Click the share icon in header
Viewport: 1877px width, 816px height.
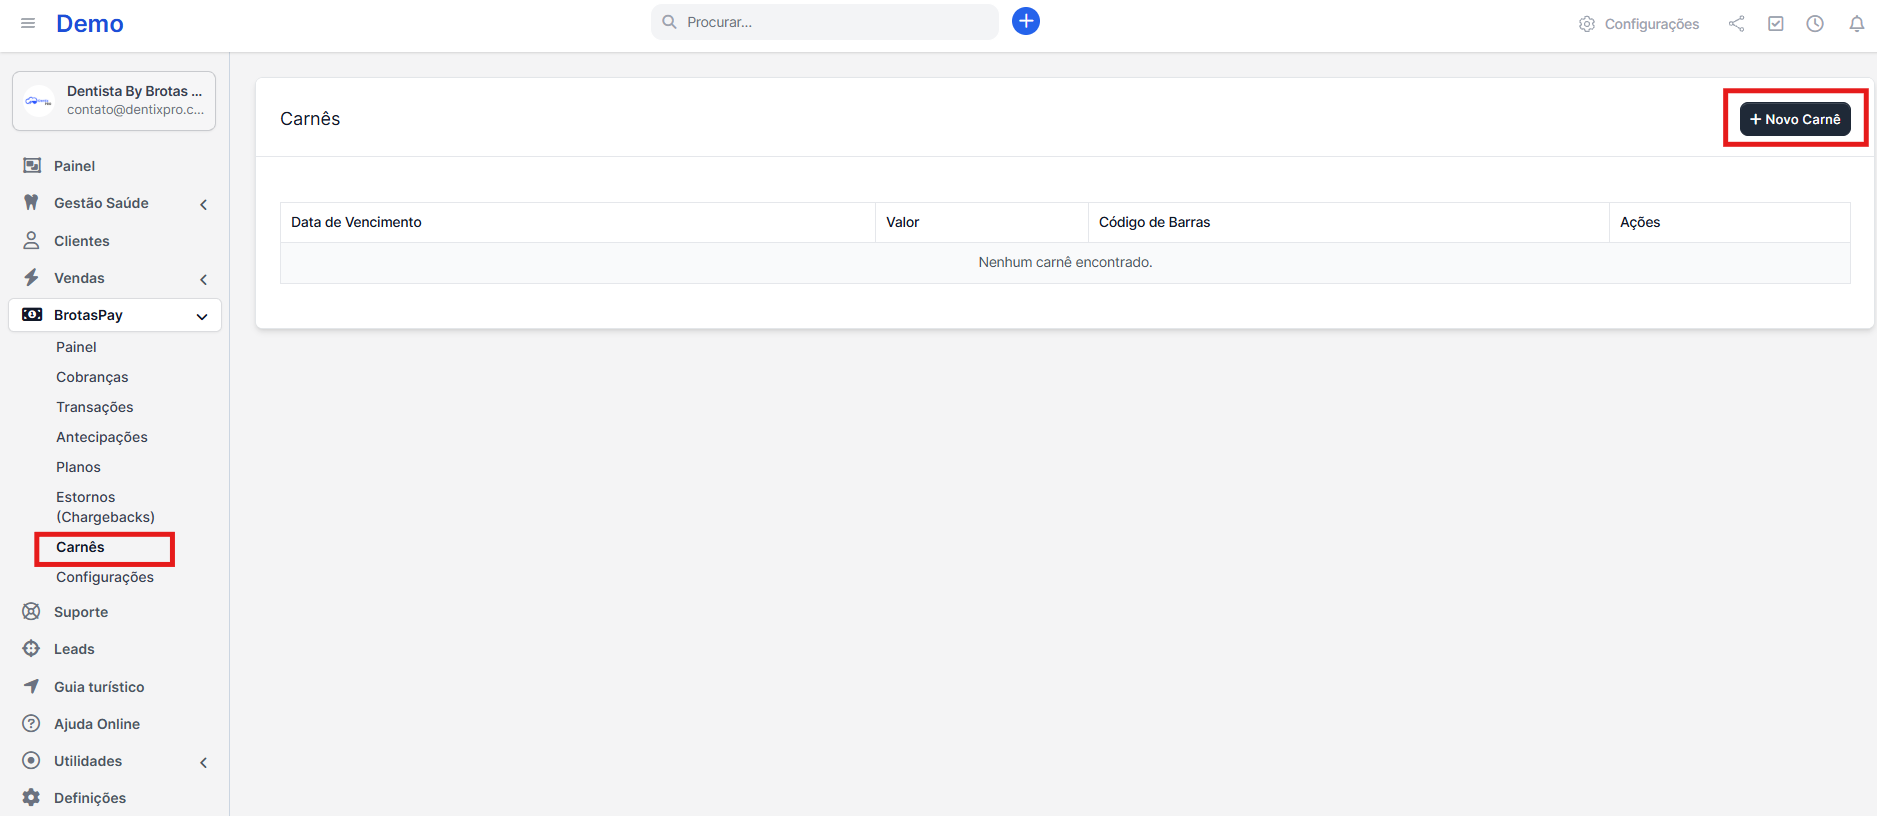(1736, 24)
